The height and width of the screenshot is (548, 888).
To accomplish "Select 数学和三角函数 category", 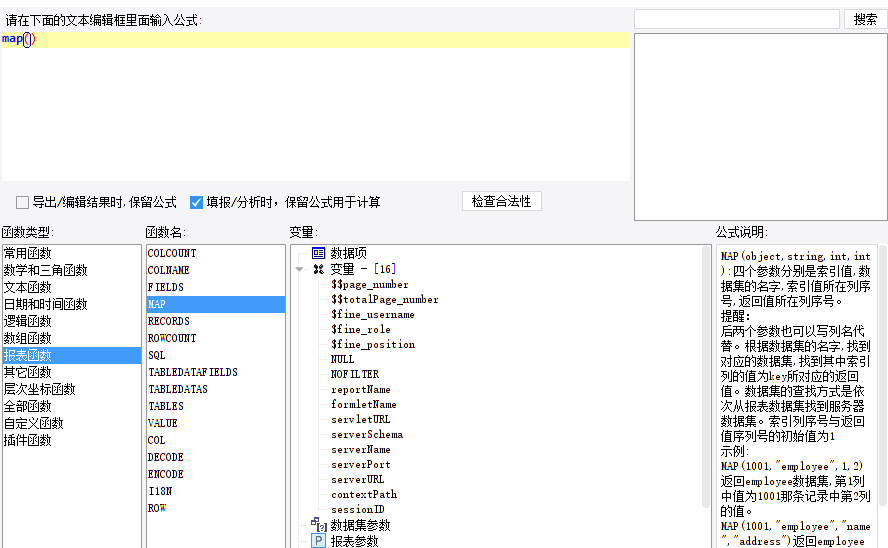I will point(71,270).
